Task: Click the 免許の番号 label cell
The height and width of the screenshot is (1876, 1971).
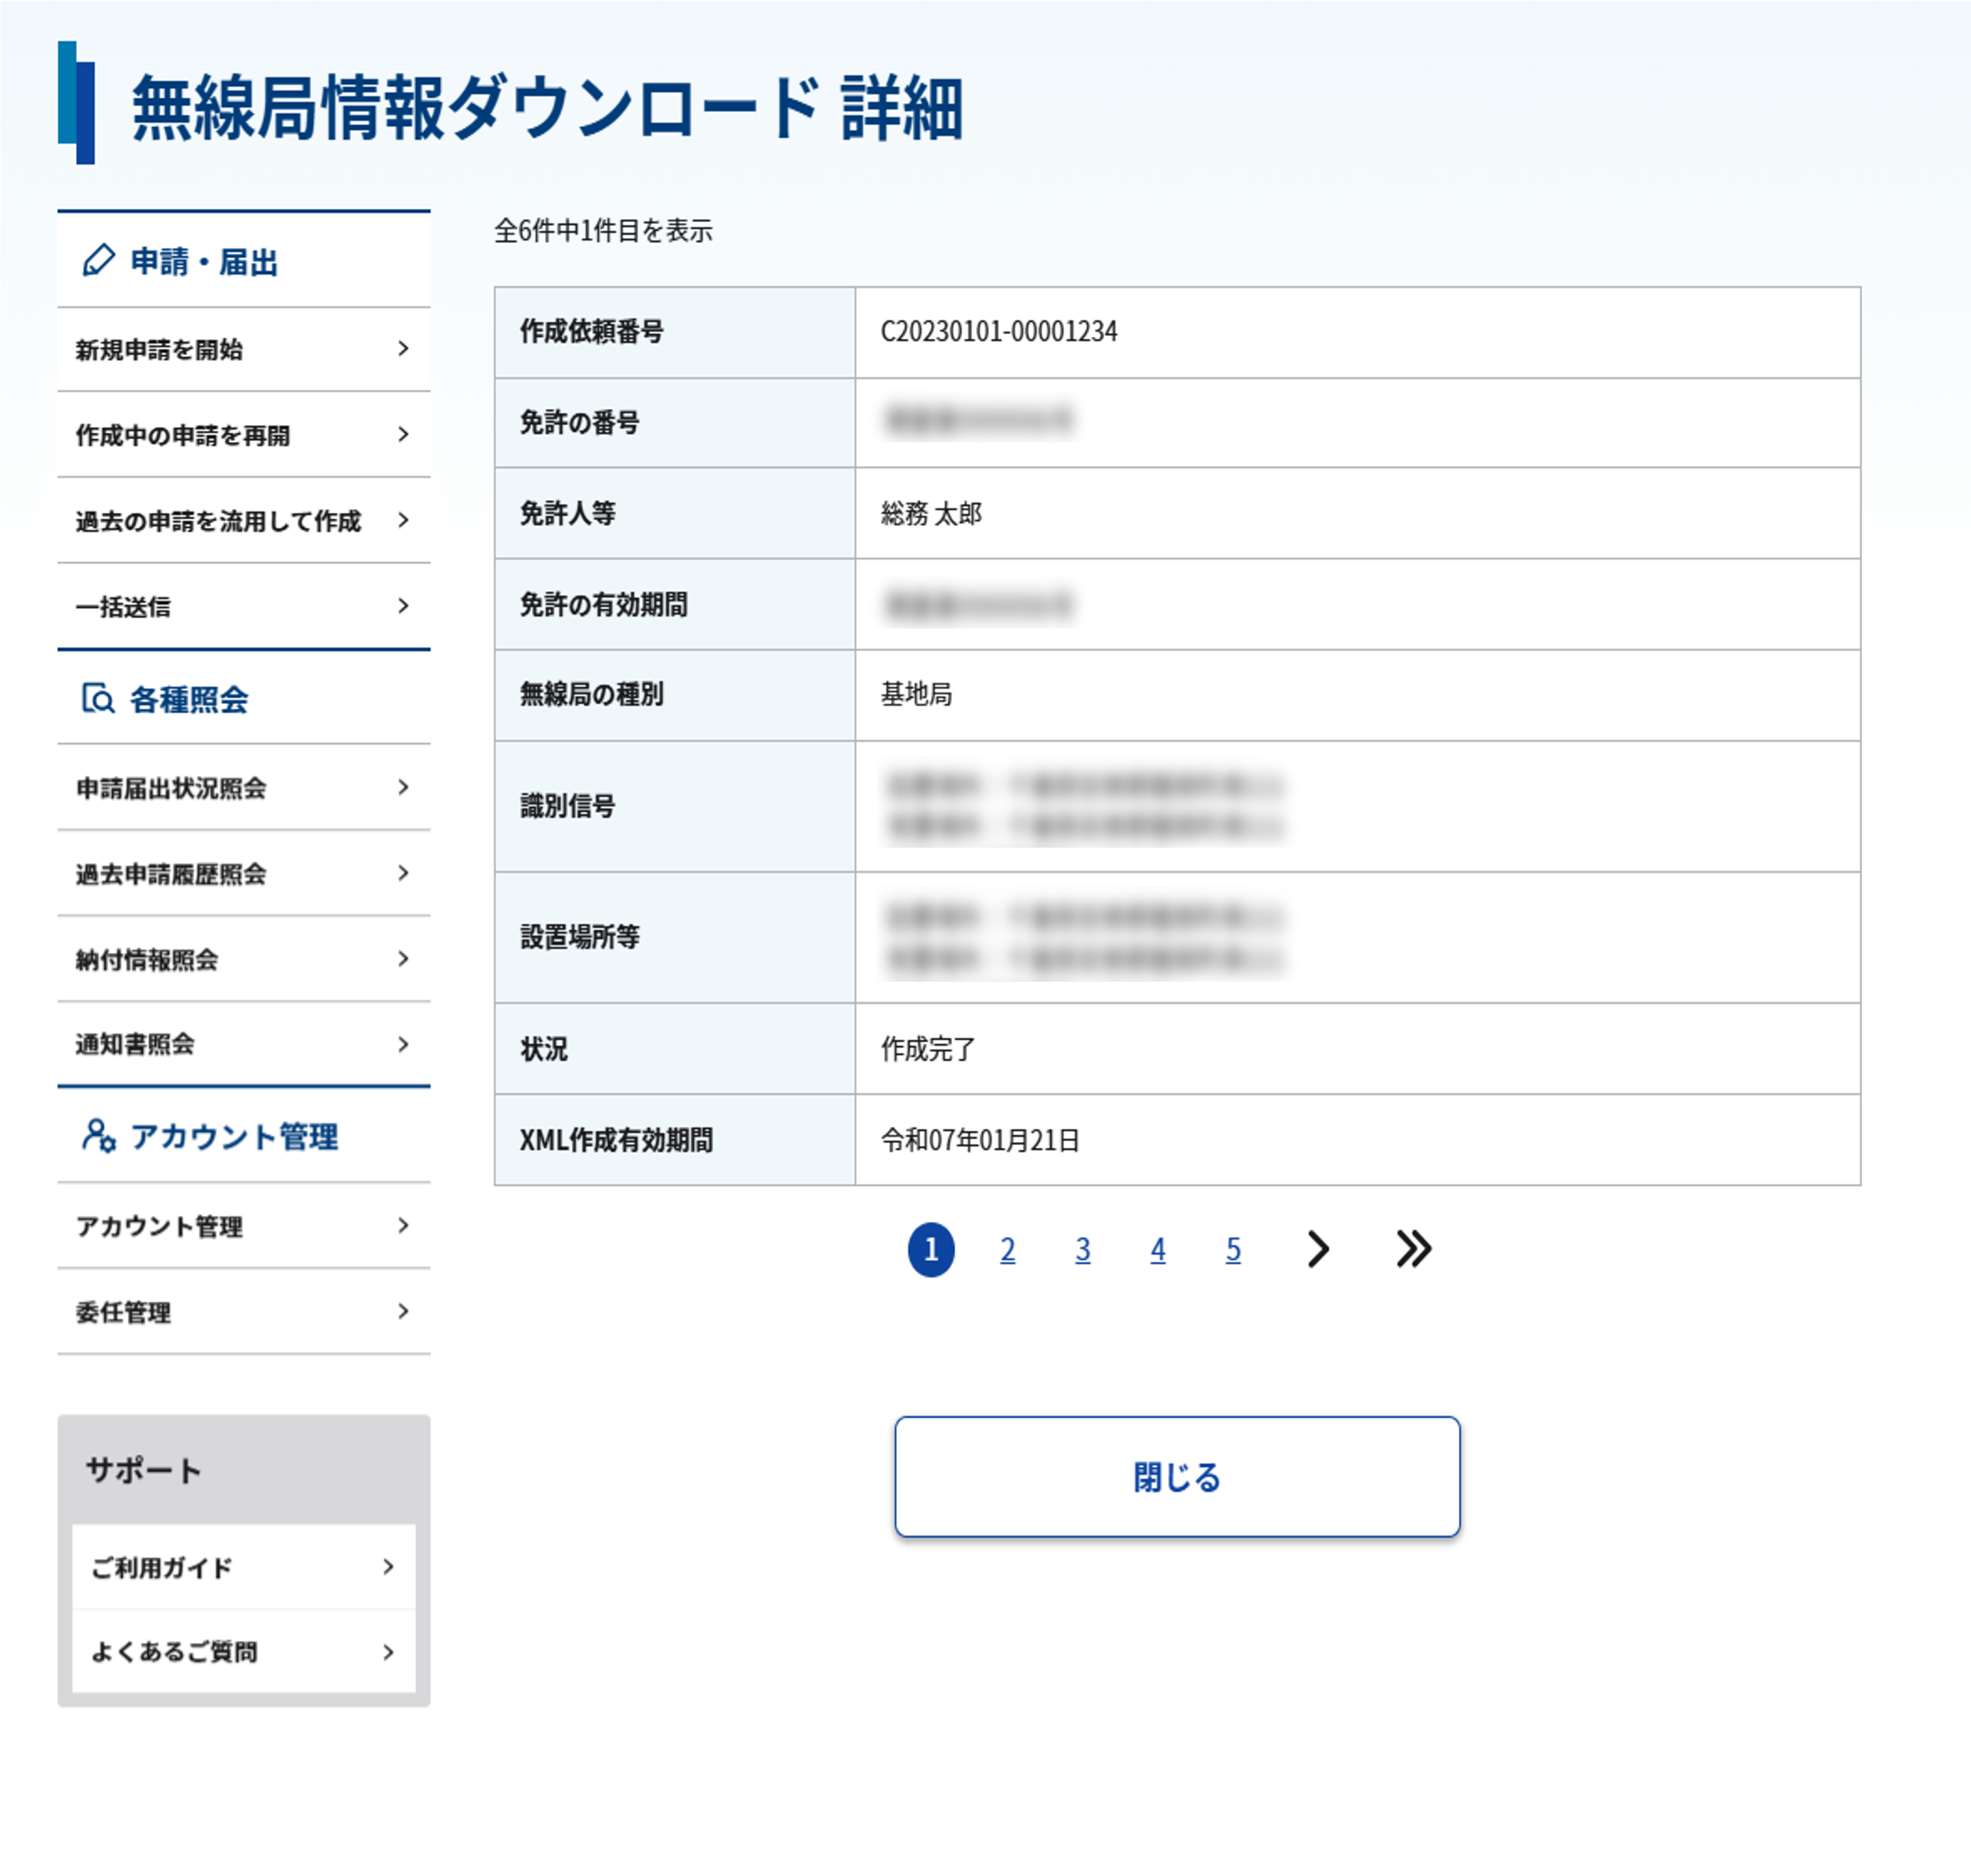Action: (x=675, y=423)
